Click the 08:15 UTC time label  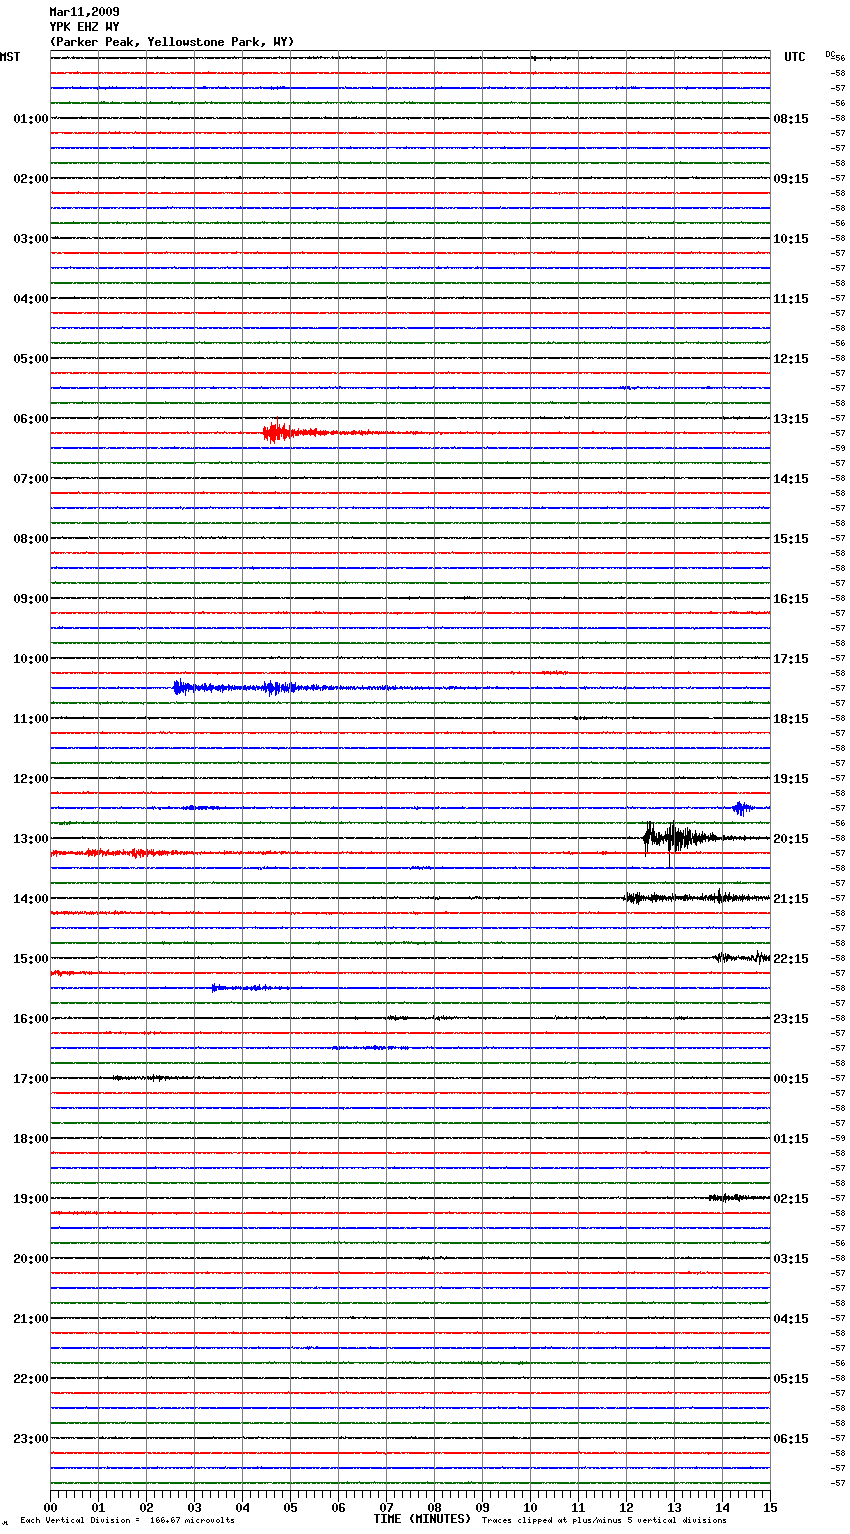(x=791, y=119)
